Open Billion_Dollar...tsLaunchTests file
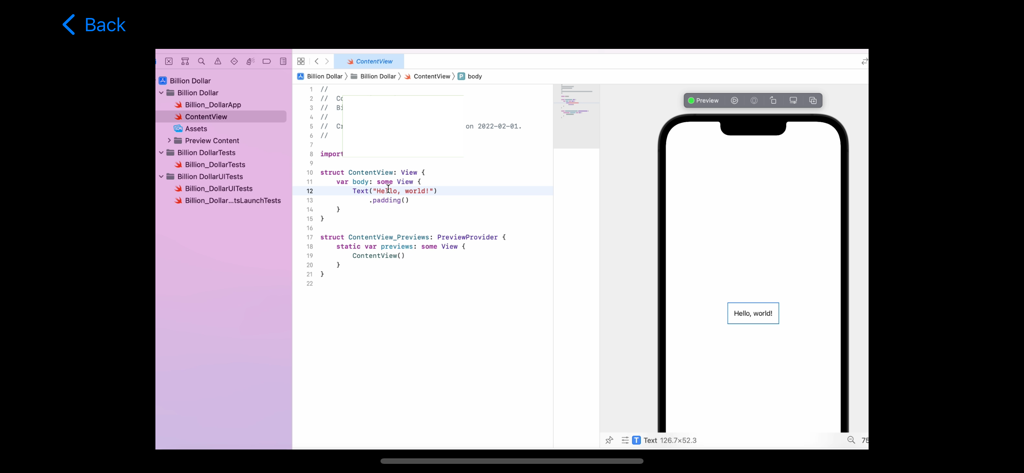Image resolution: width=1024 pixels, height=473 pixels. pyautogui.click(x=227, y=201)
